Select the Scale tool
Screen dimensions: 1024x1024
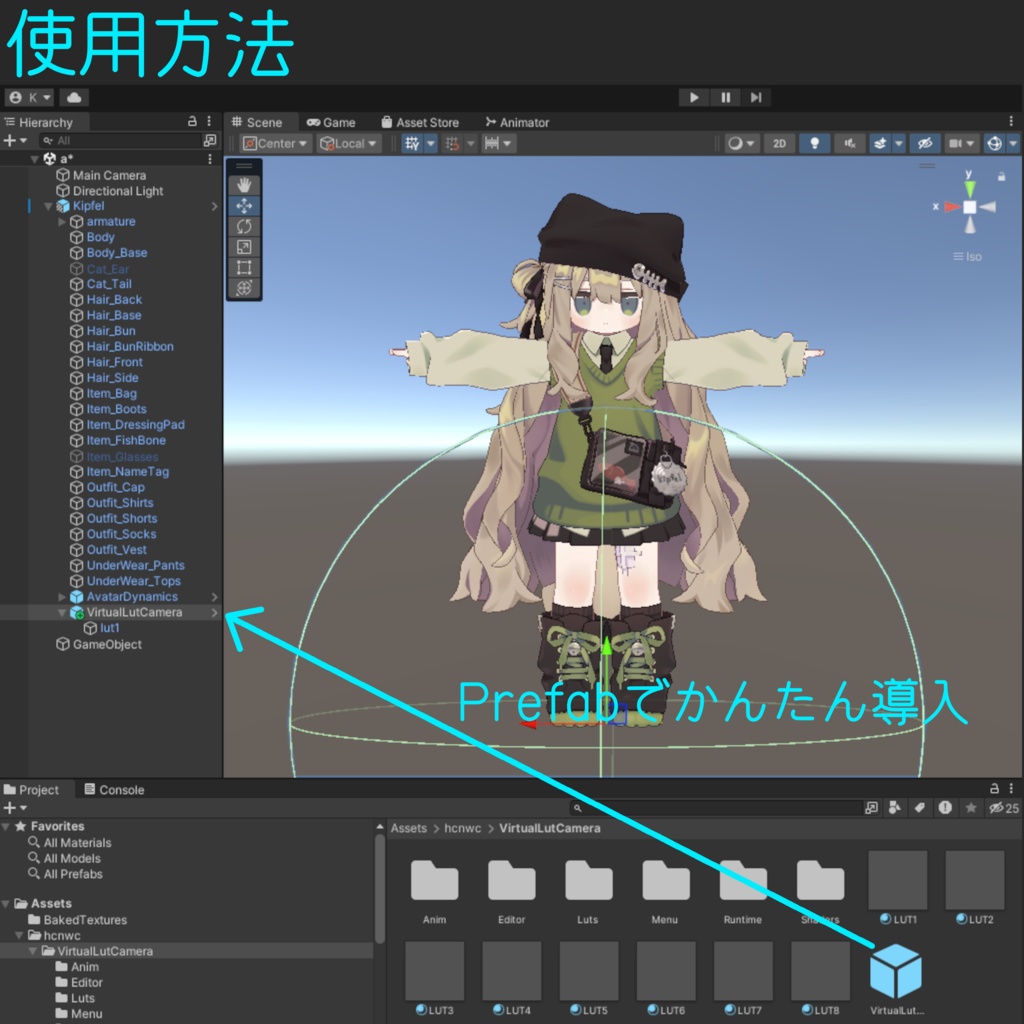tap(243, 246)
